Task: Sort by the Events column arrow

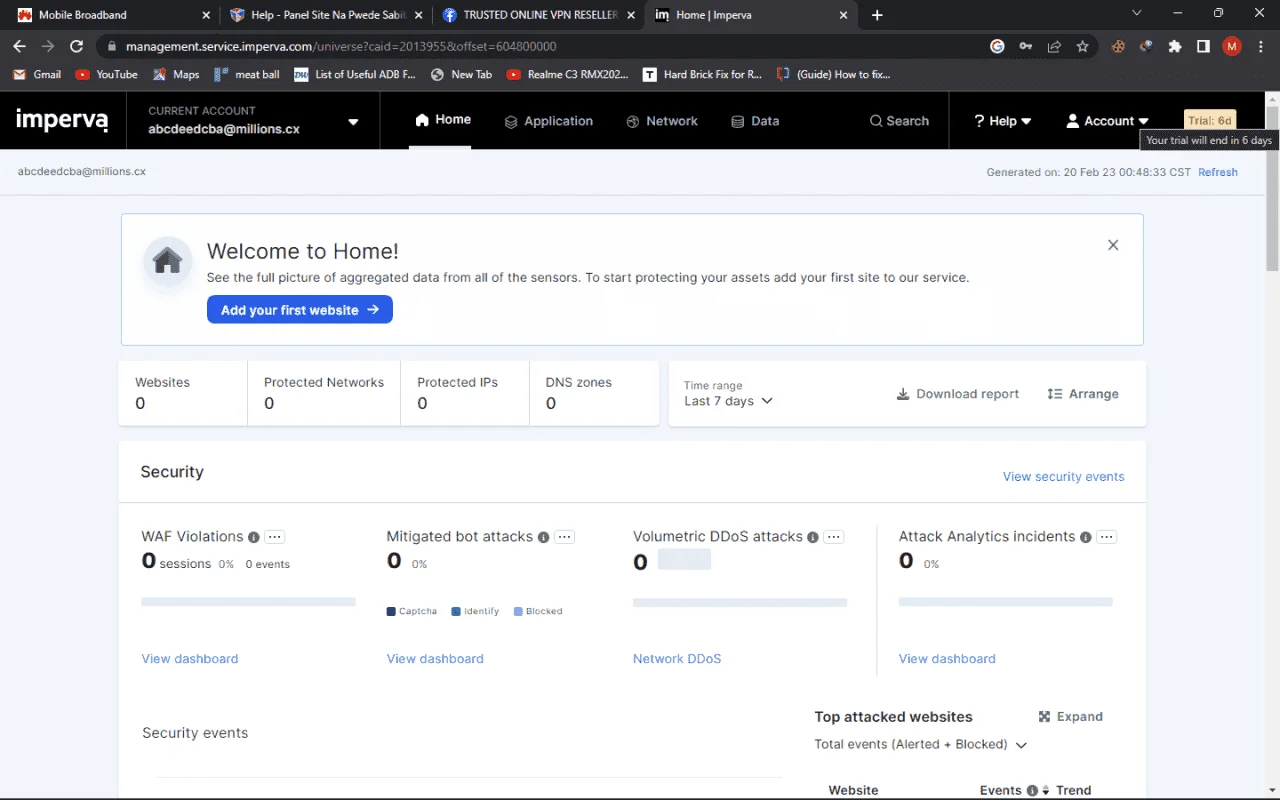Action: (1046, 791)
